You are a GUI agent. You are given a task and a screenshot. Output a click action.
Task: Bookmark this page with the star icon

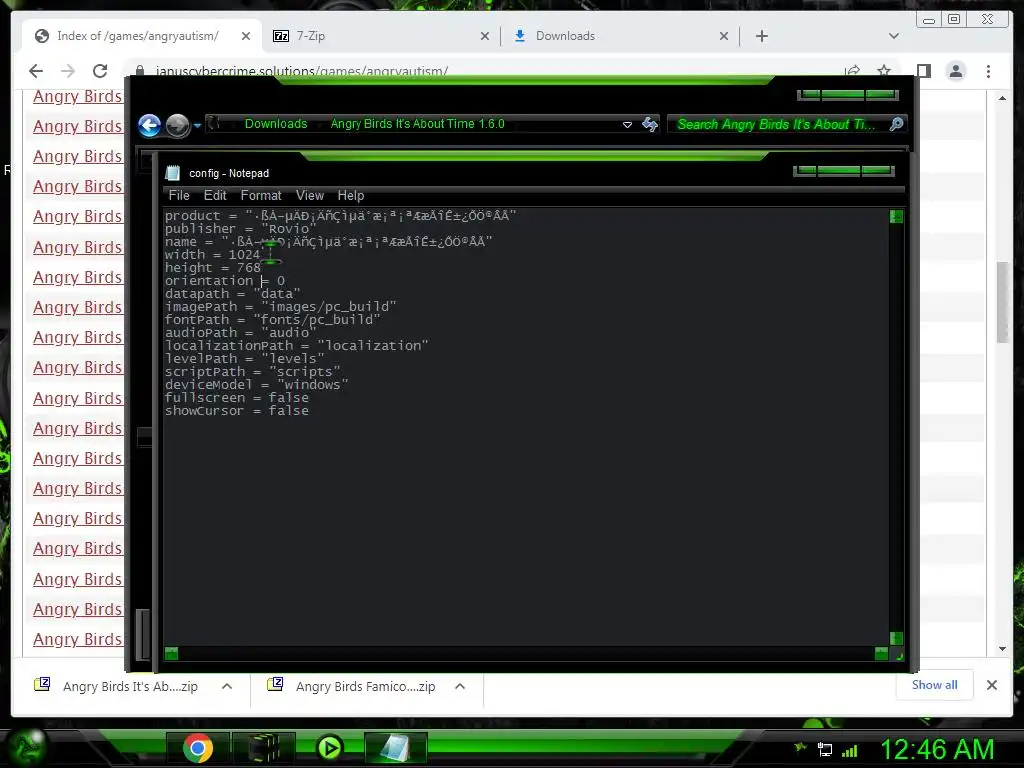point(884,71)
